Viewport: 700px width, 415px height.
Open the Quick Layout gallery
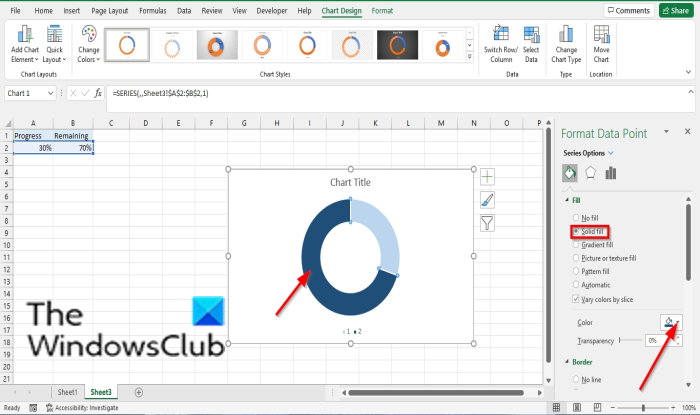point(54,44)
